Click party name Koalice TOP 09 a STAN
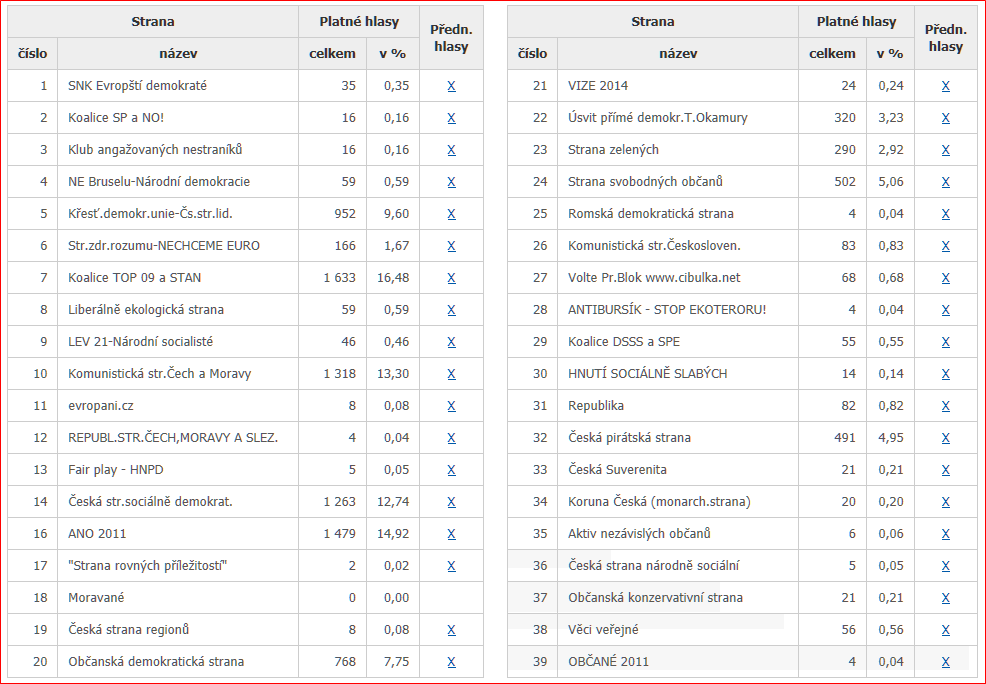 click(x=135, y=278)
